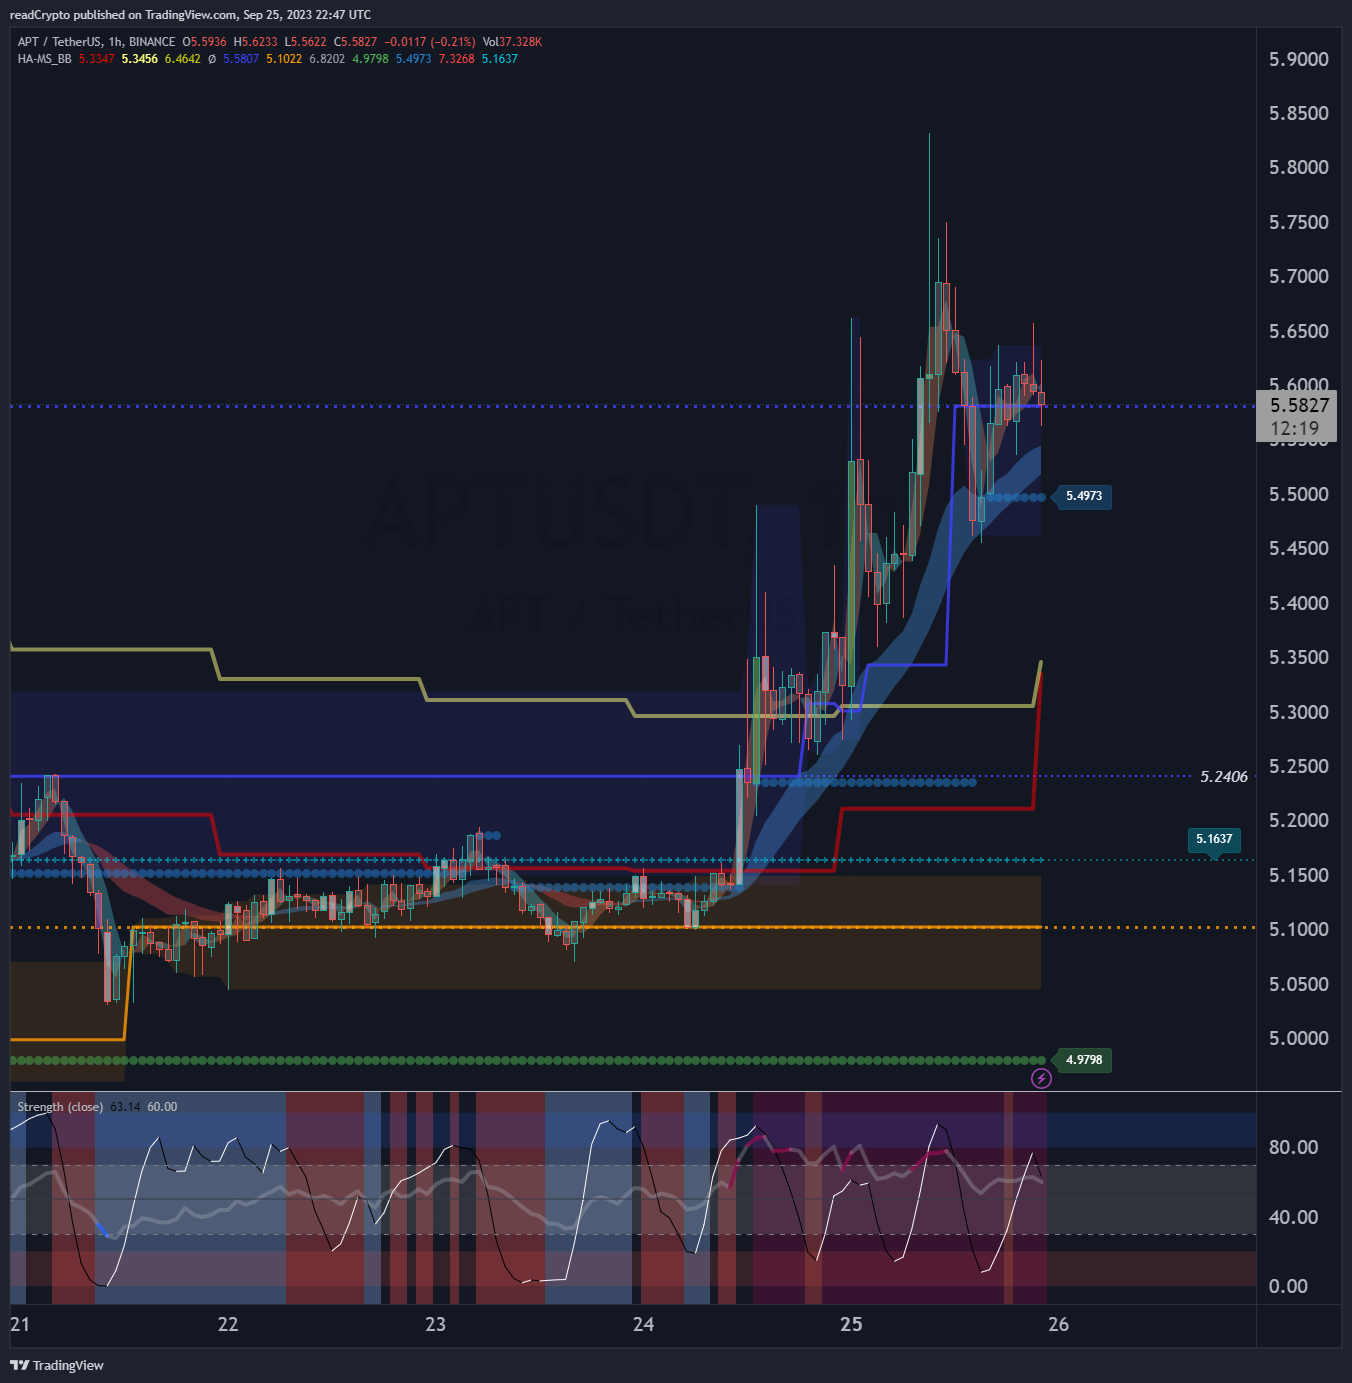This screenshot has height=1383, width=1352.
Task: Click date 21 on the time axis
Action: pyautogui.click(x=20, y=1324)
